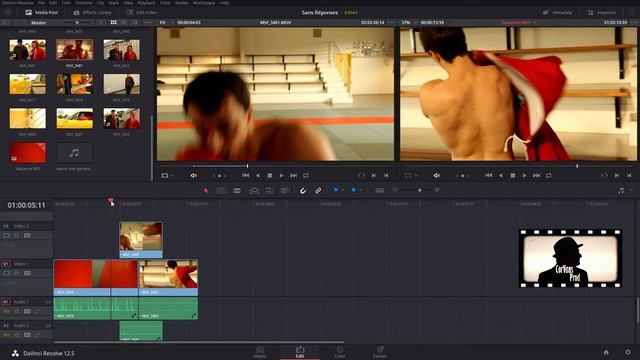
Task: Set mark in point in source viewer
Action: pos(374,176)
